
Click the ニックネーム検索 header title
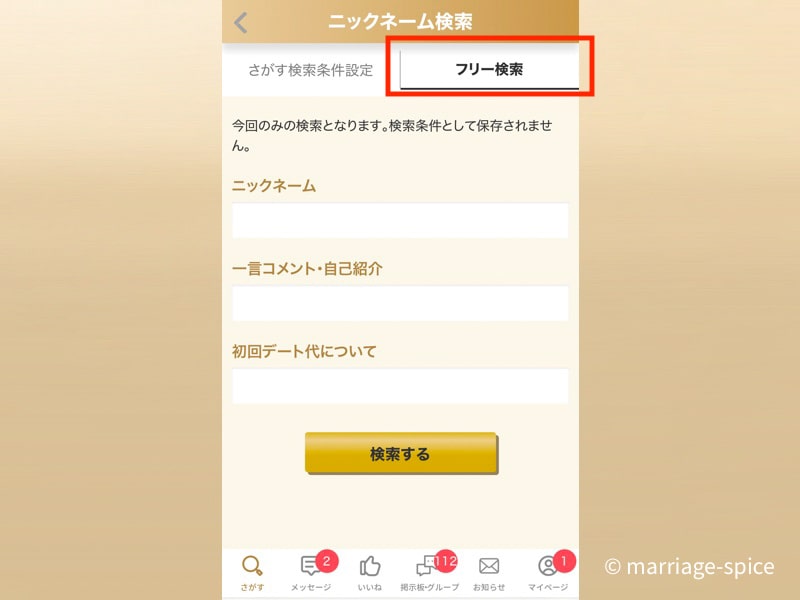coord(401,22)
